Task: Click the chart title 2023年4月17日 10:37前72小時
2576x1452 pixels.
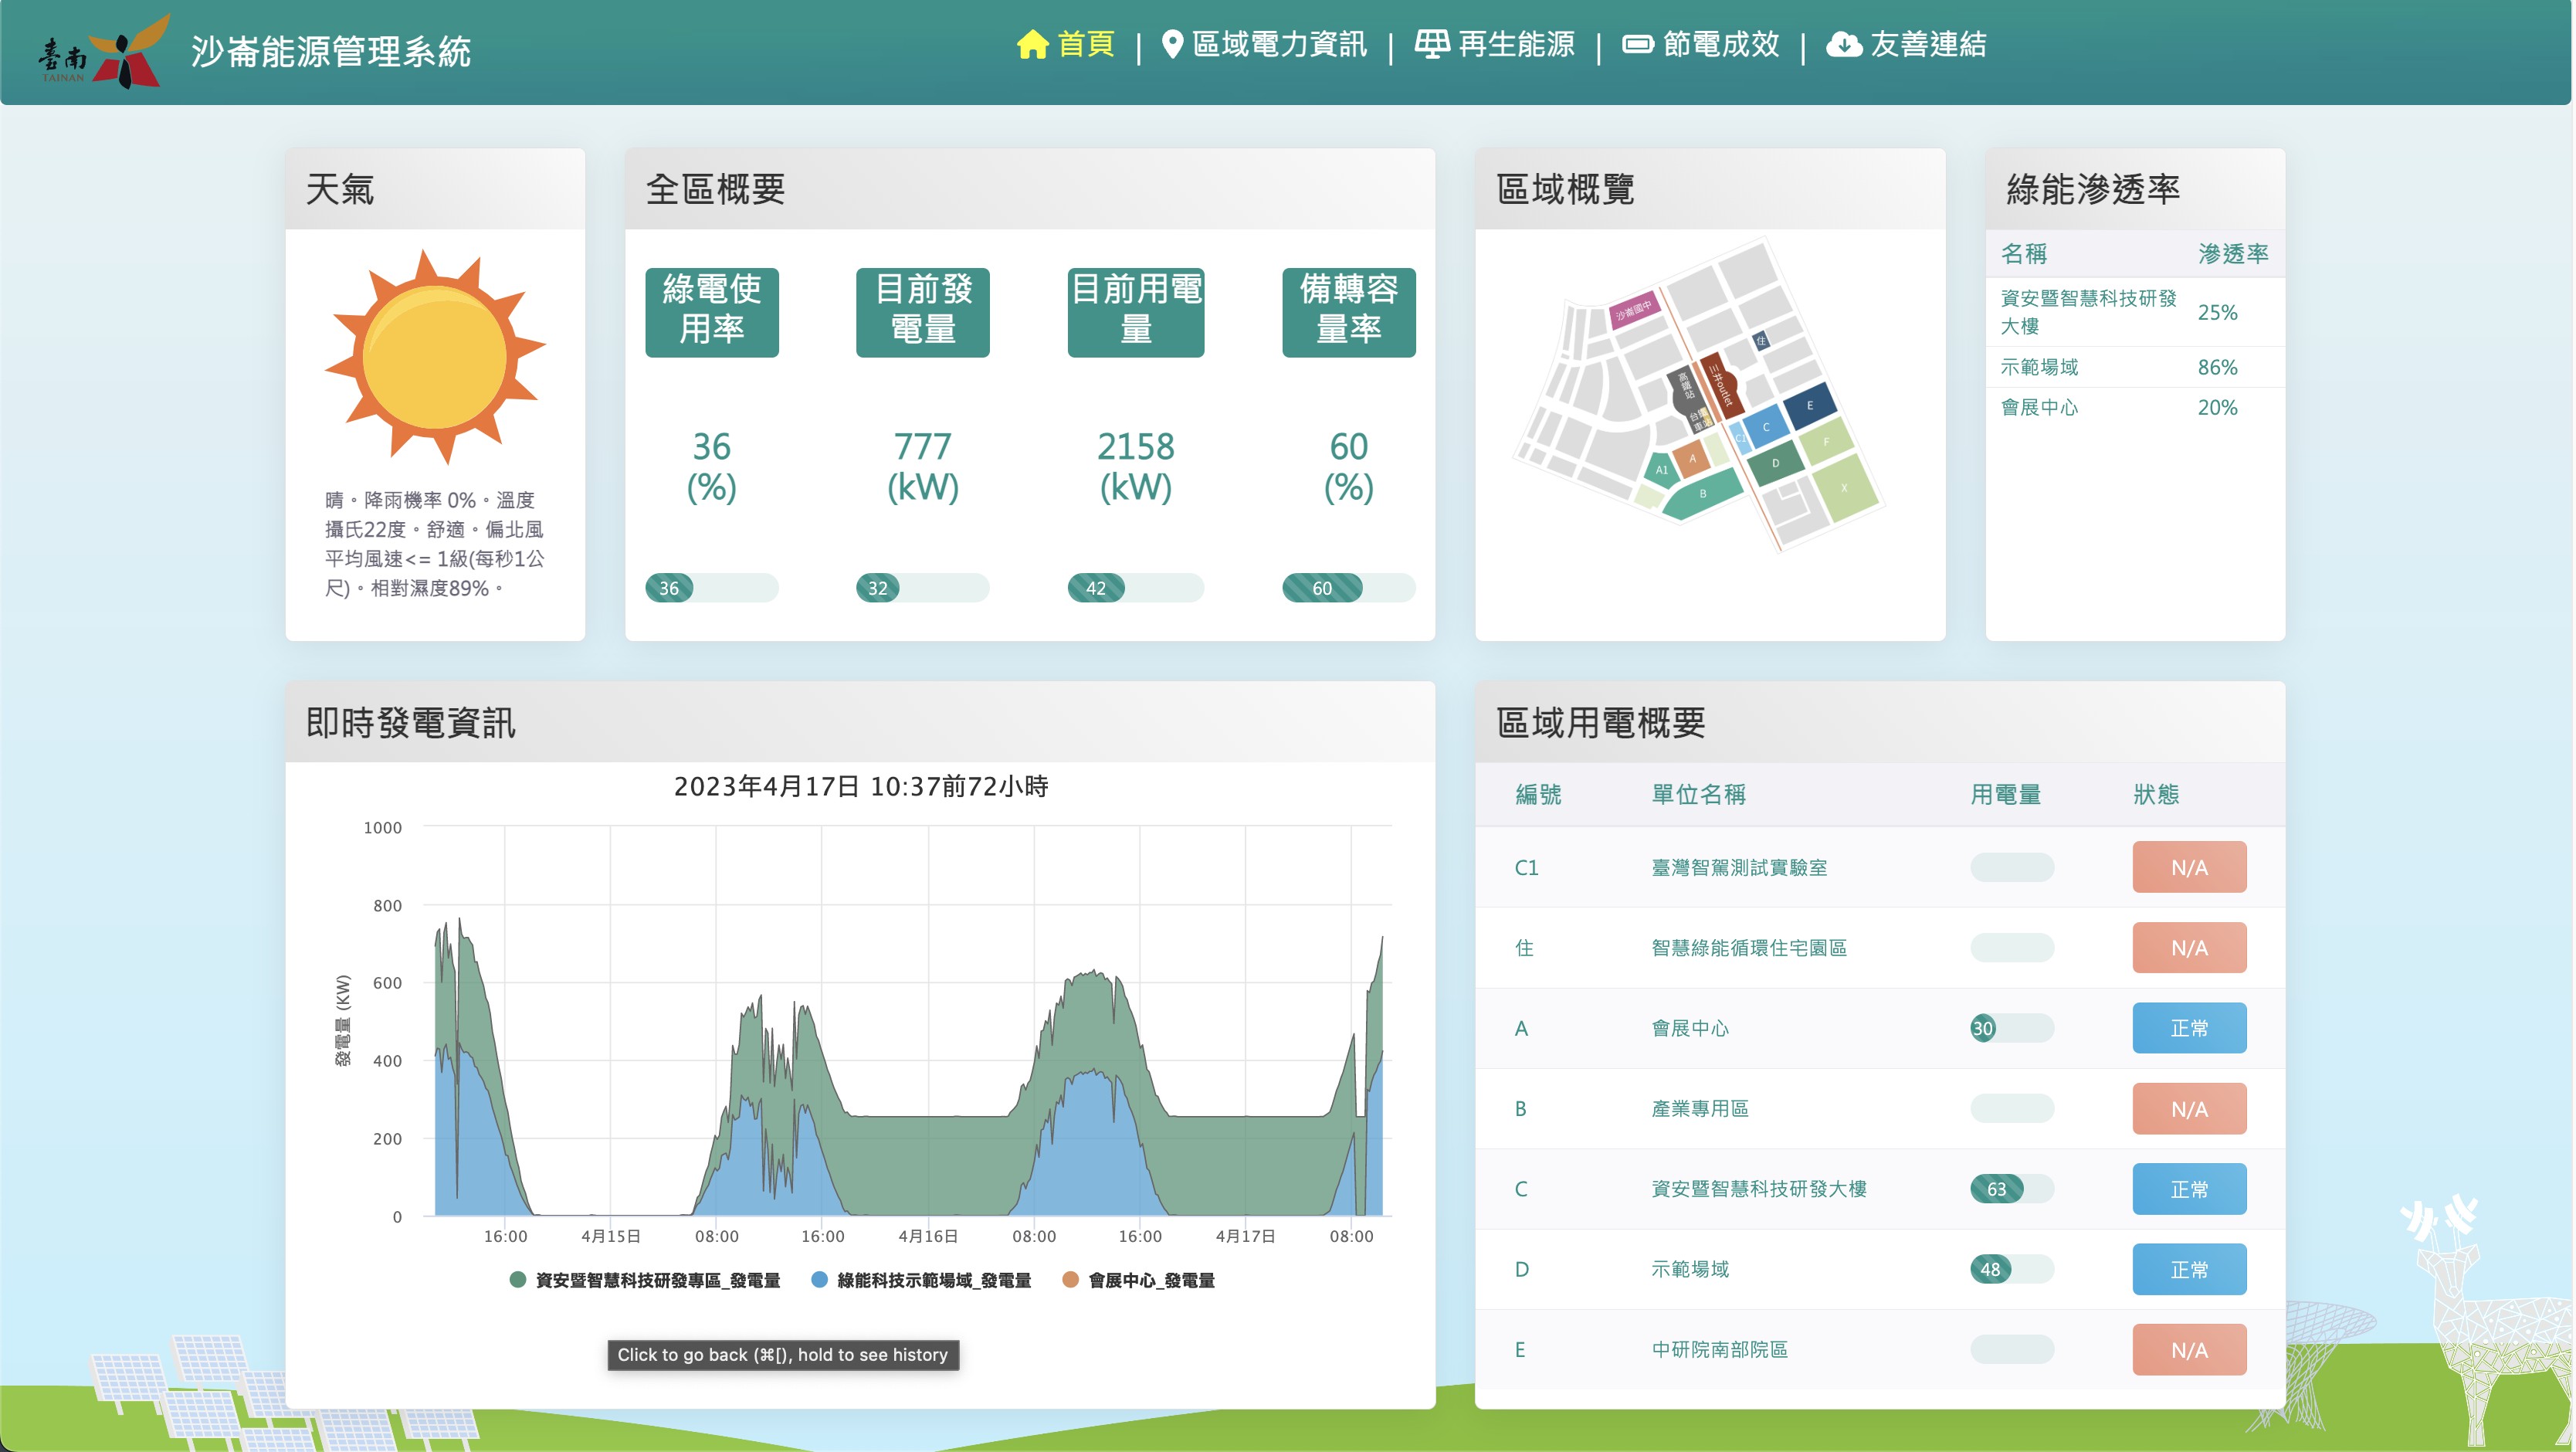Action: pos(861,787)
